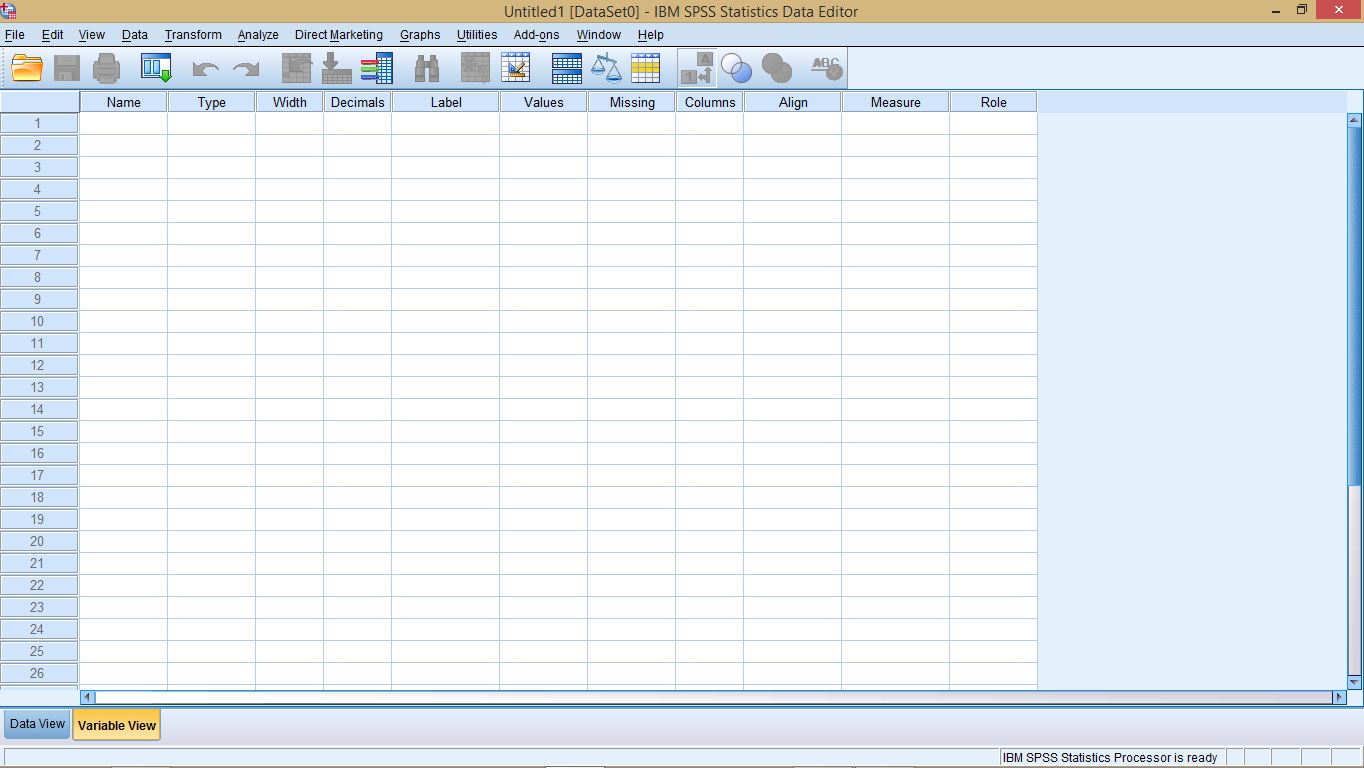The width and height of the screenshot is (1364, 768).
Task: Click the Save file toolbar icon
Action: [67, 68]
